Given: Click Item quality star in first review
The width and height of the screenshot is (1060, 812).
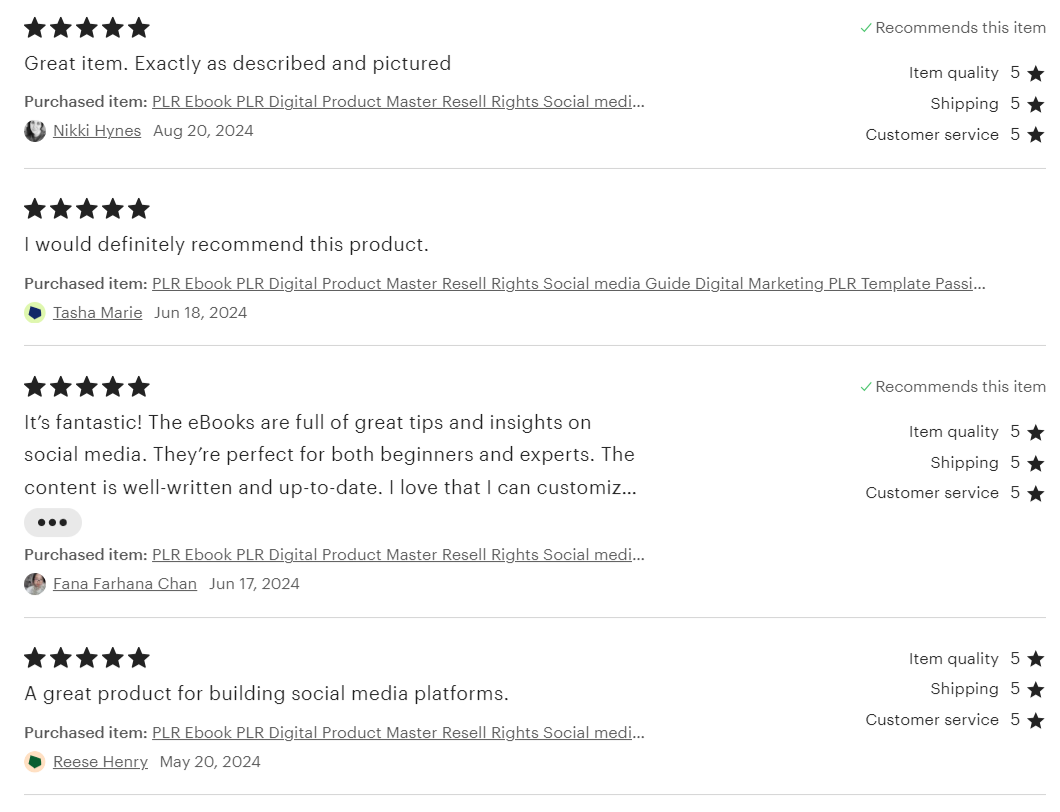Looking at the screenshot, I should click(1036, 73).
